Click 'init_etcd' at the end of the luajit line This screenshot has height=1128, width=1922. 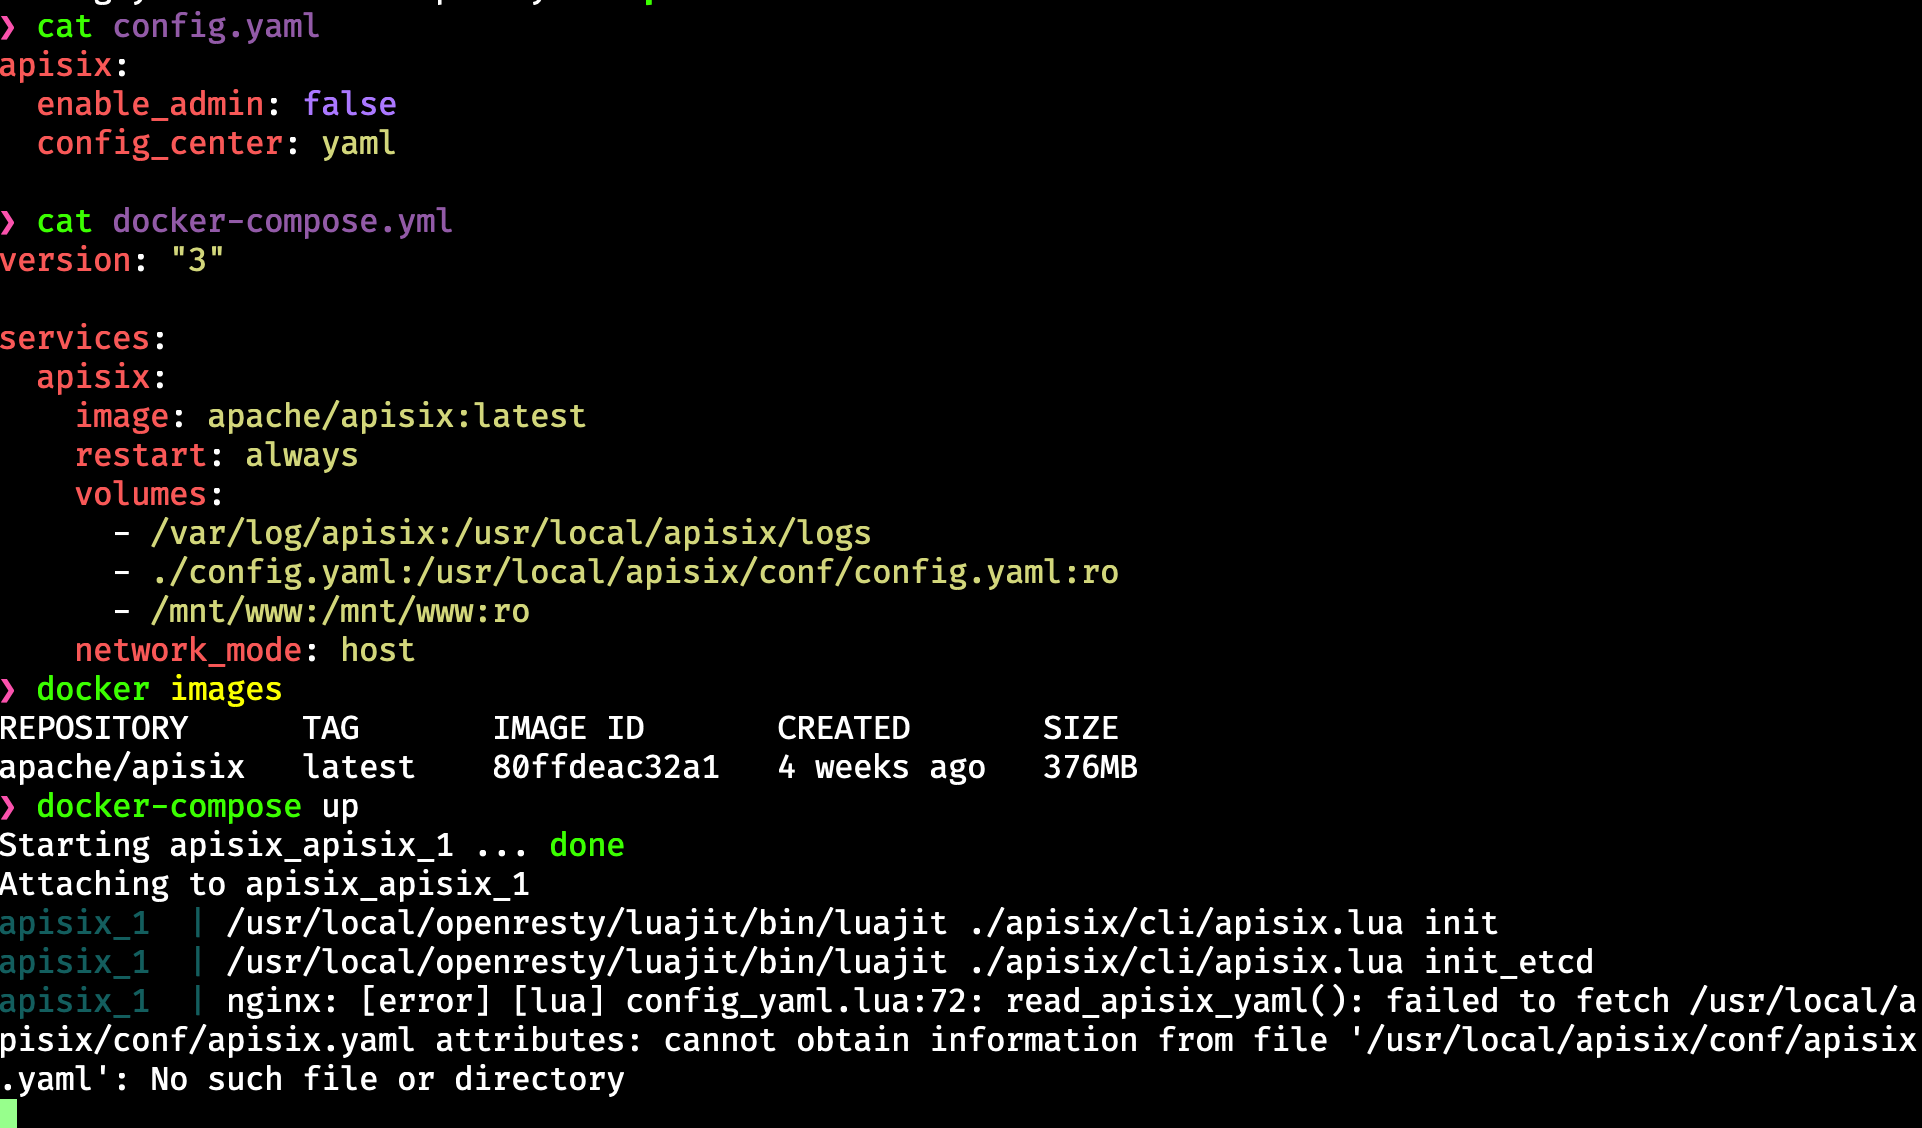pyautogui.click(x=1508, y=962)
